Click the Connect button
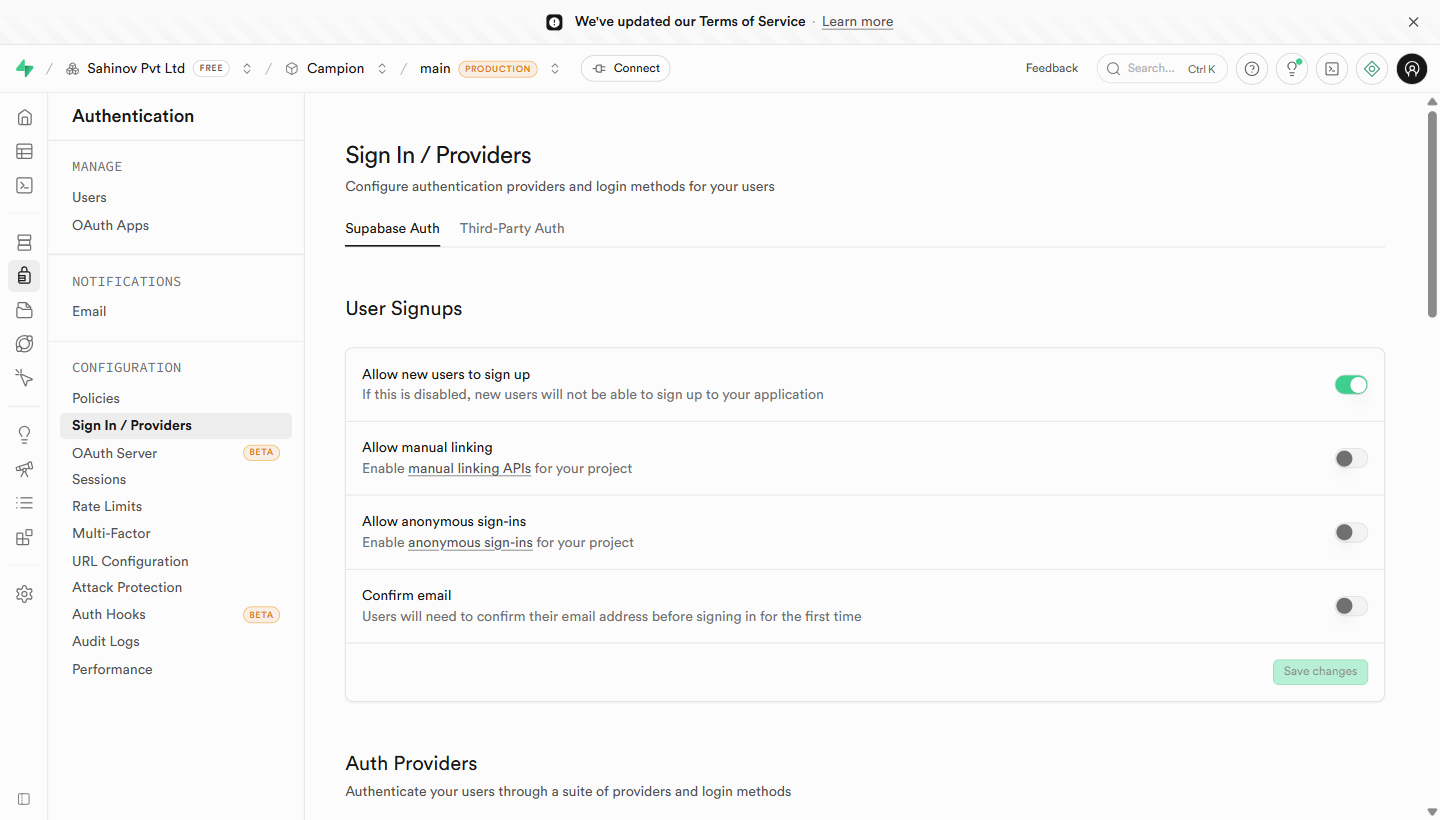This screenshot has height=820, width=1440. click(625, 69)
